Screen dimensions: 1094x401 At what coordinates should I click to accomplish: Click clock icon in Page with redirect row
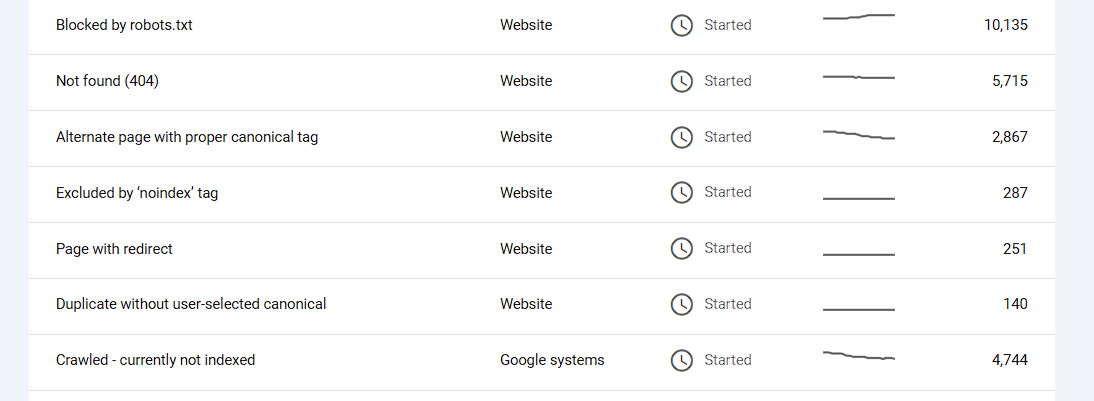pos(681,249)
